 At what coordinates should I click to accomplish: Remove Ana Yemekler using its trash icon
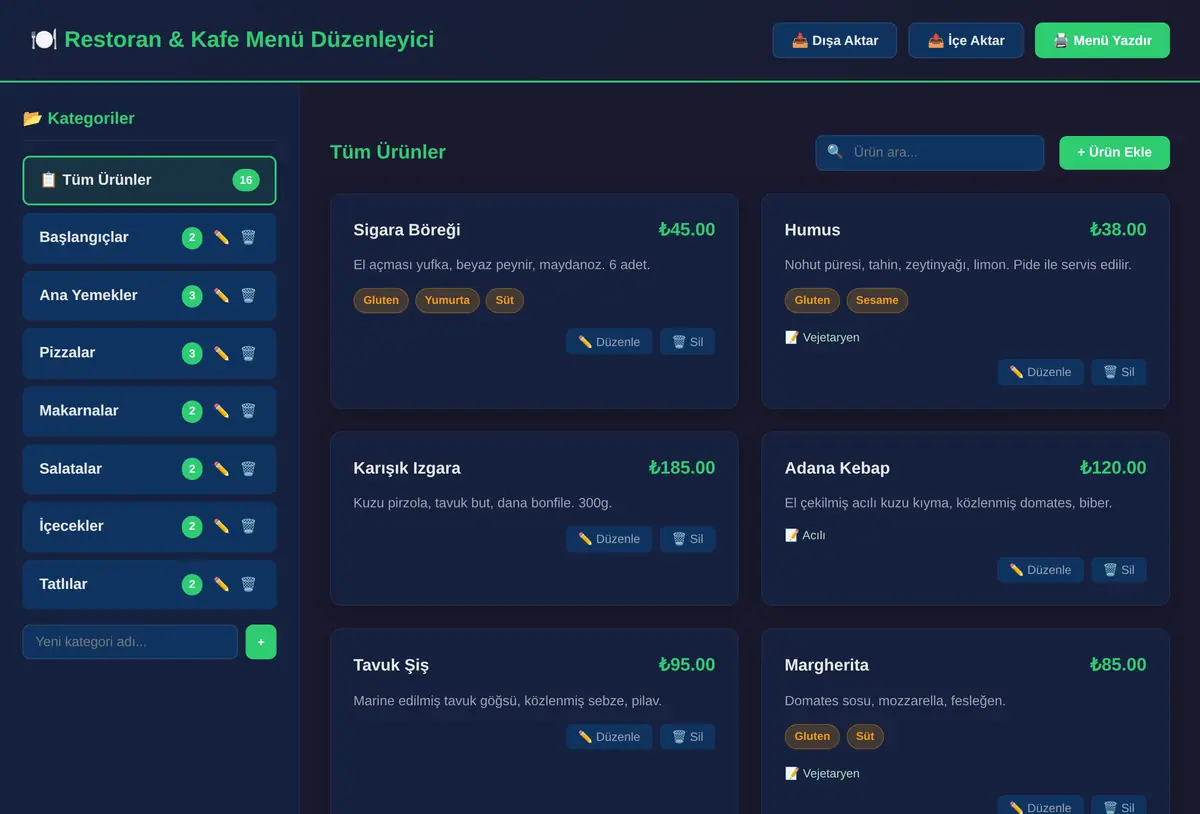tap(248, 296)
